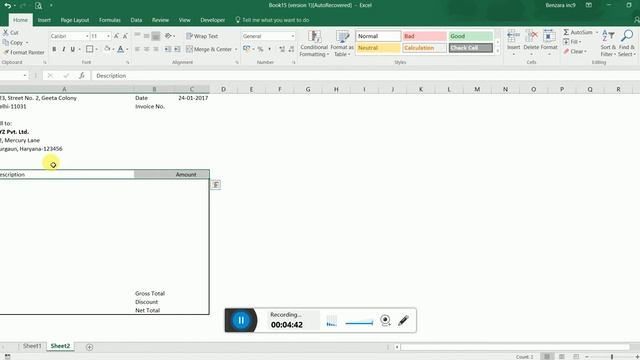Expand Merge & Center options arrow
The height and width of the screenshot is (360, 640).
coord(236,49)
